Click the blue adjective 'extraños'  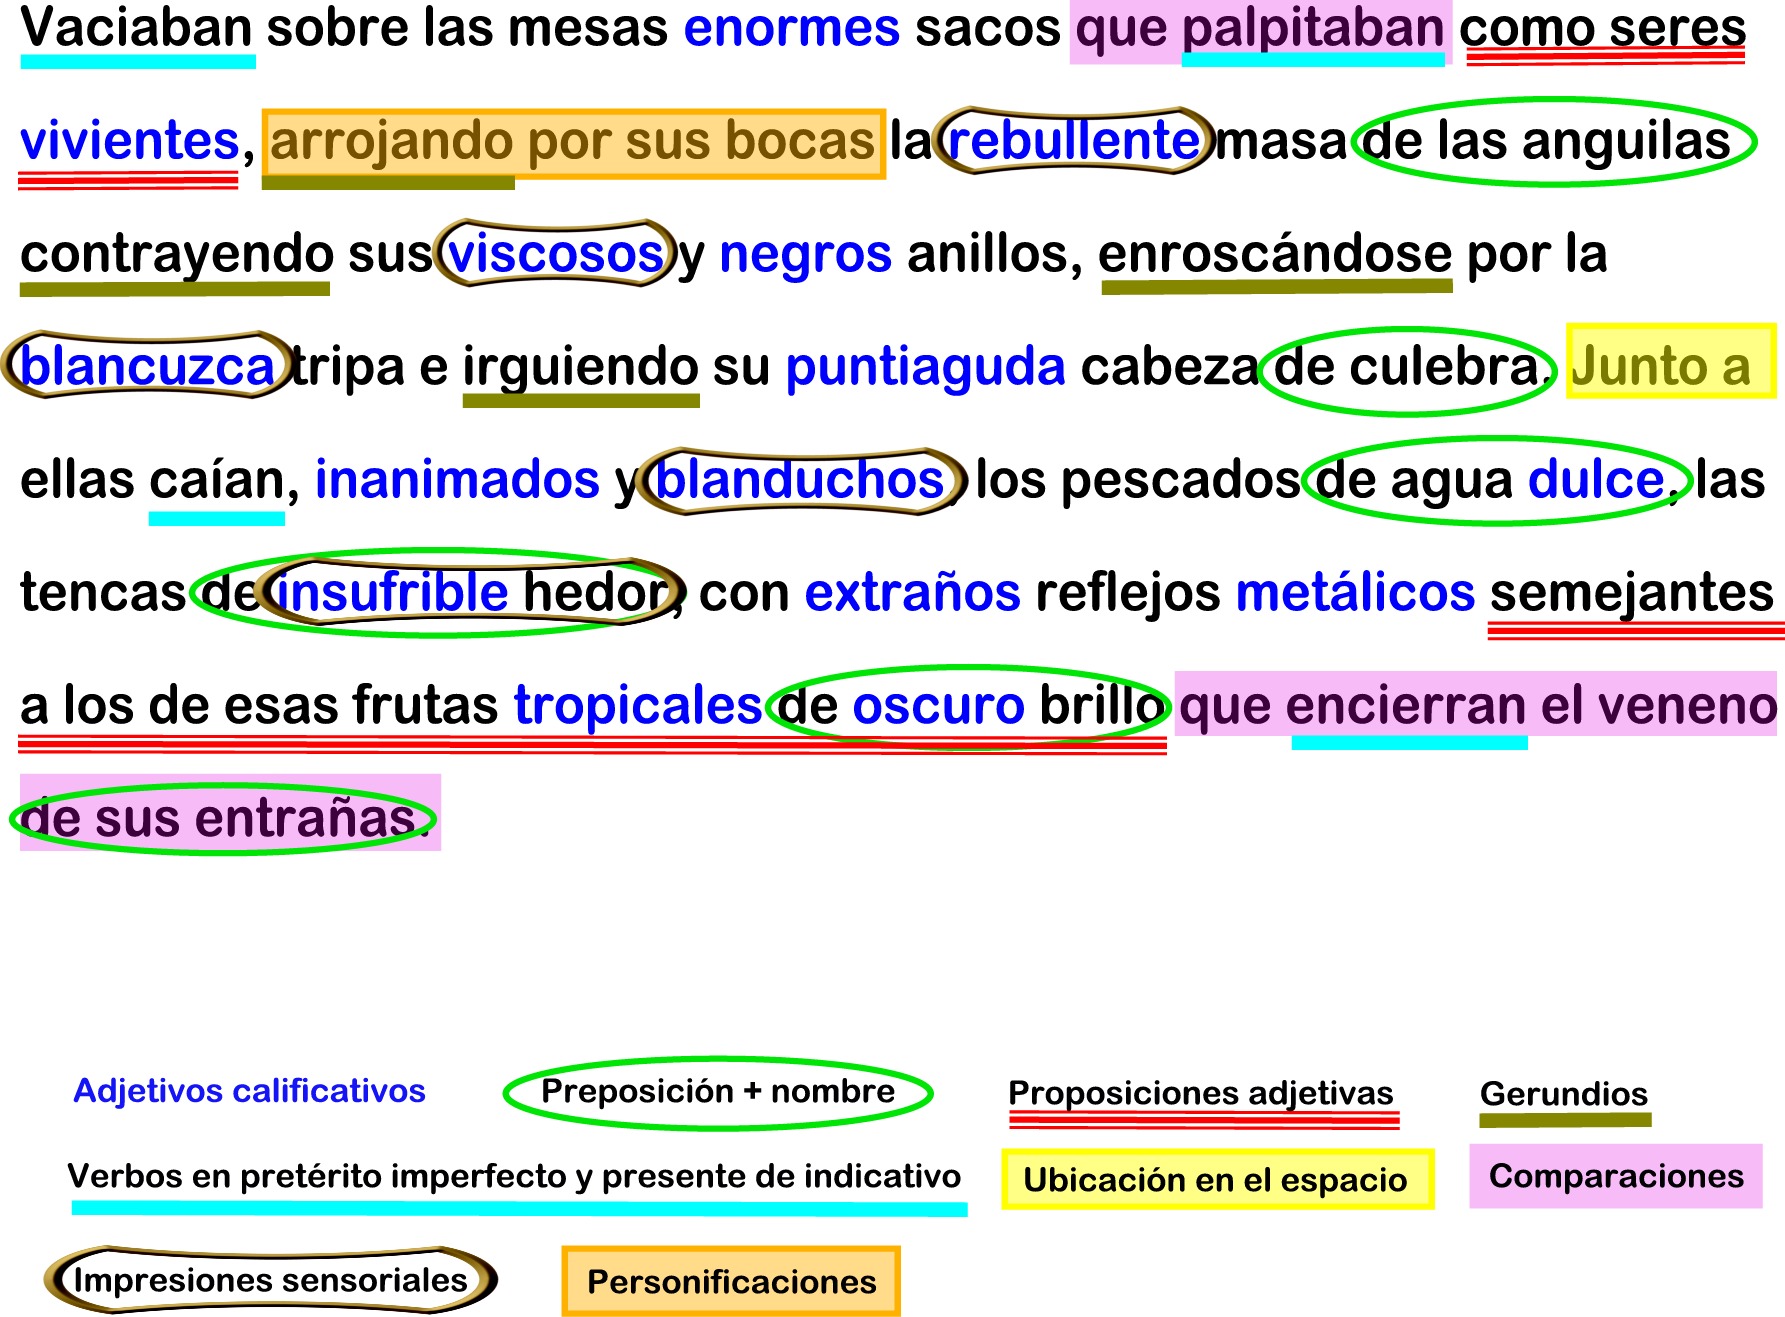(x=912, y=593)
